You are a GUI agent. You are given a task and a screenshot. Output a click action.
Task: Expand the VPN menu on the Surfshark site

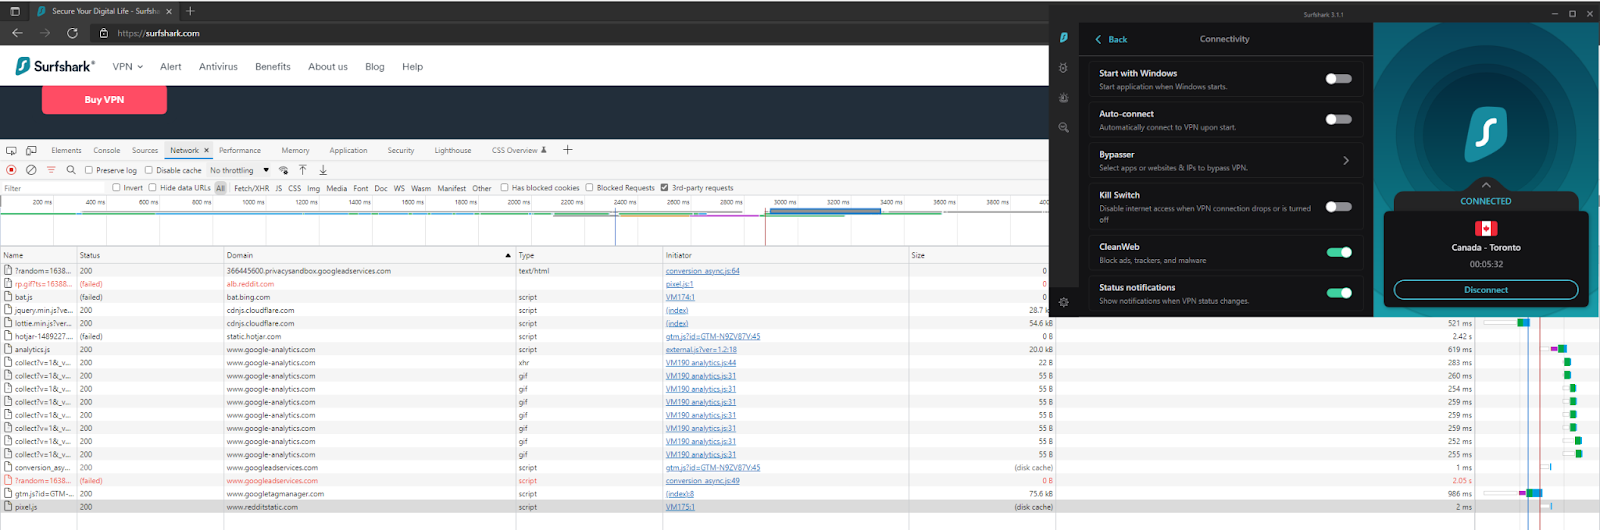point(128,67)
